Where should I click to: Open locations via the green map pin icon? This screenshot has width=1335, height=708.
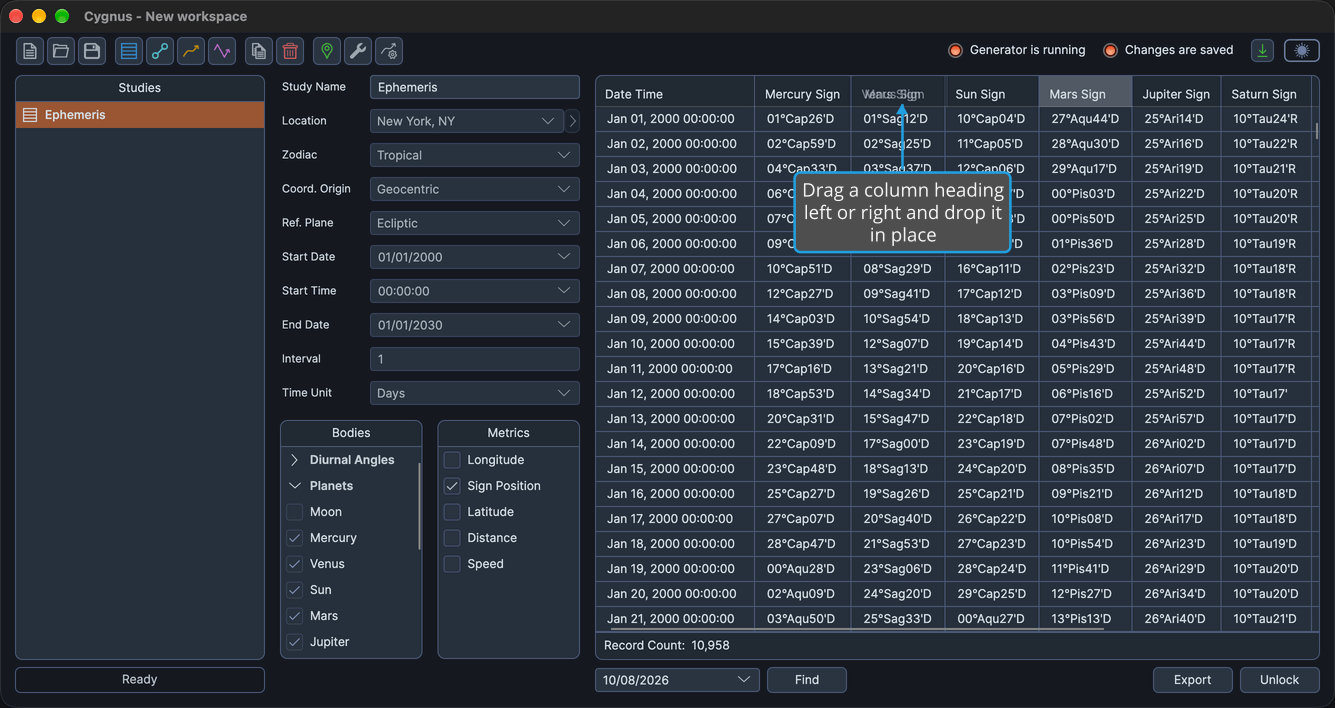click(327, 51)
